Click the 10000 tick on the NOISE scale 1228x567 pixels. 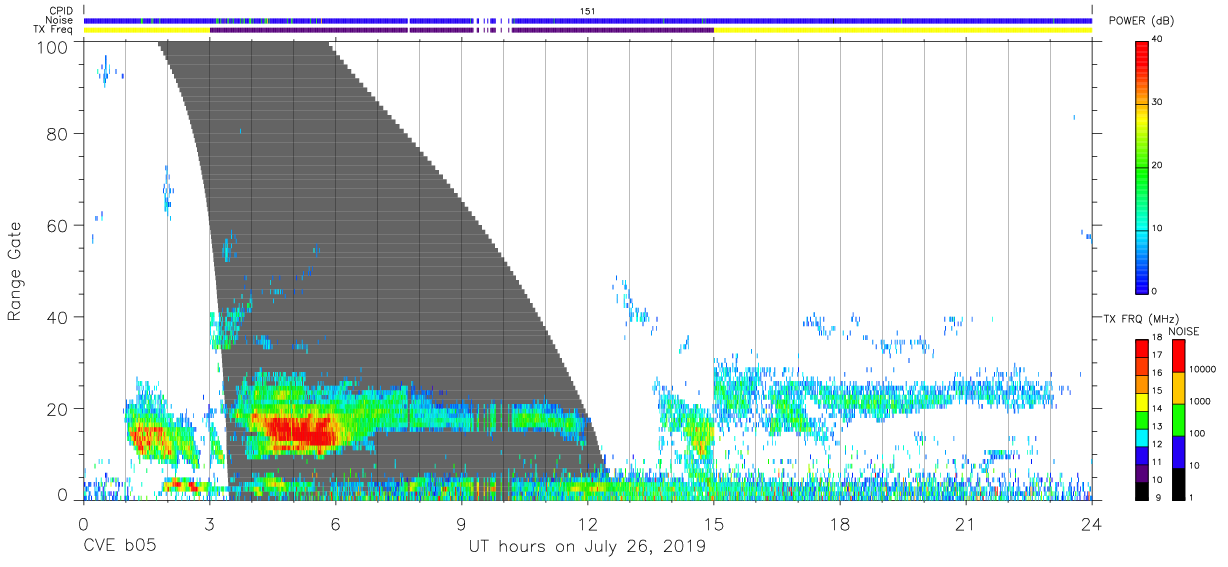(x=1203, y=369)
